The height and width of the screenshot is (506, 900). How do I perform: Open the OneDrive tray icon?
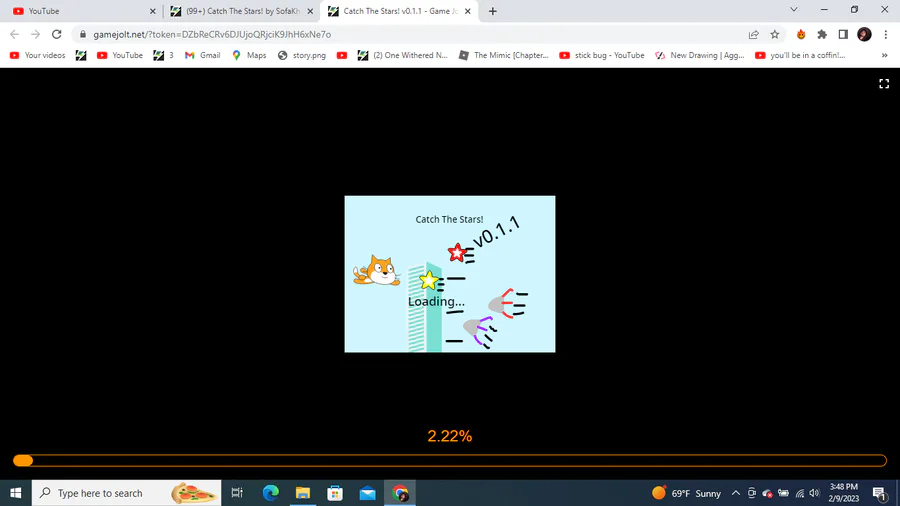click(x=767, y=493)
